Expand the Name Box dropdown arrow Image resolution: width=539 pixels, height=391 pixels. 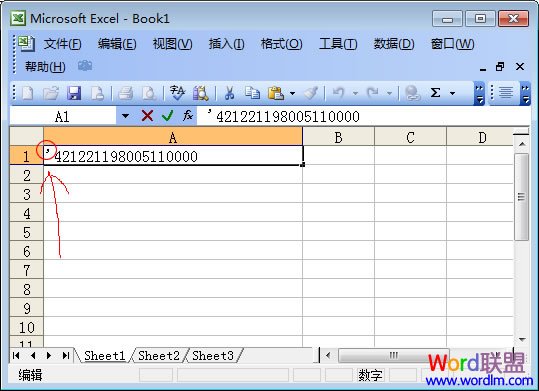tap(125, 116)
